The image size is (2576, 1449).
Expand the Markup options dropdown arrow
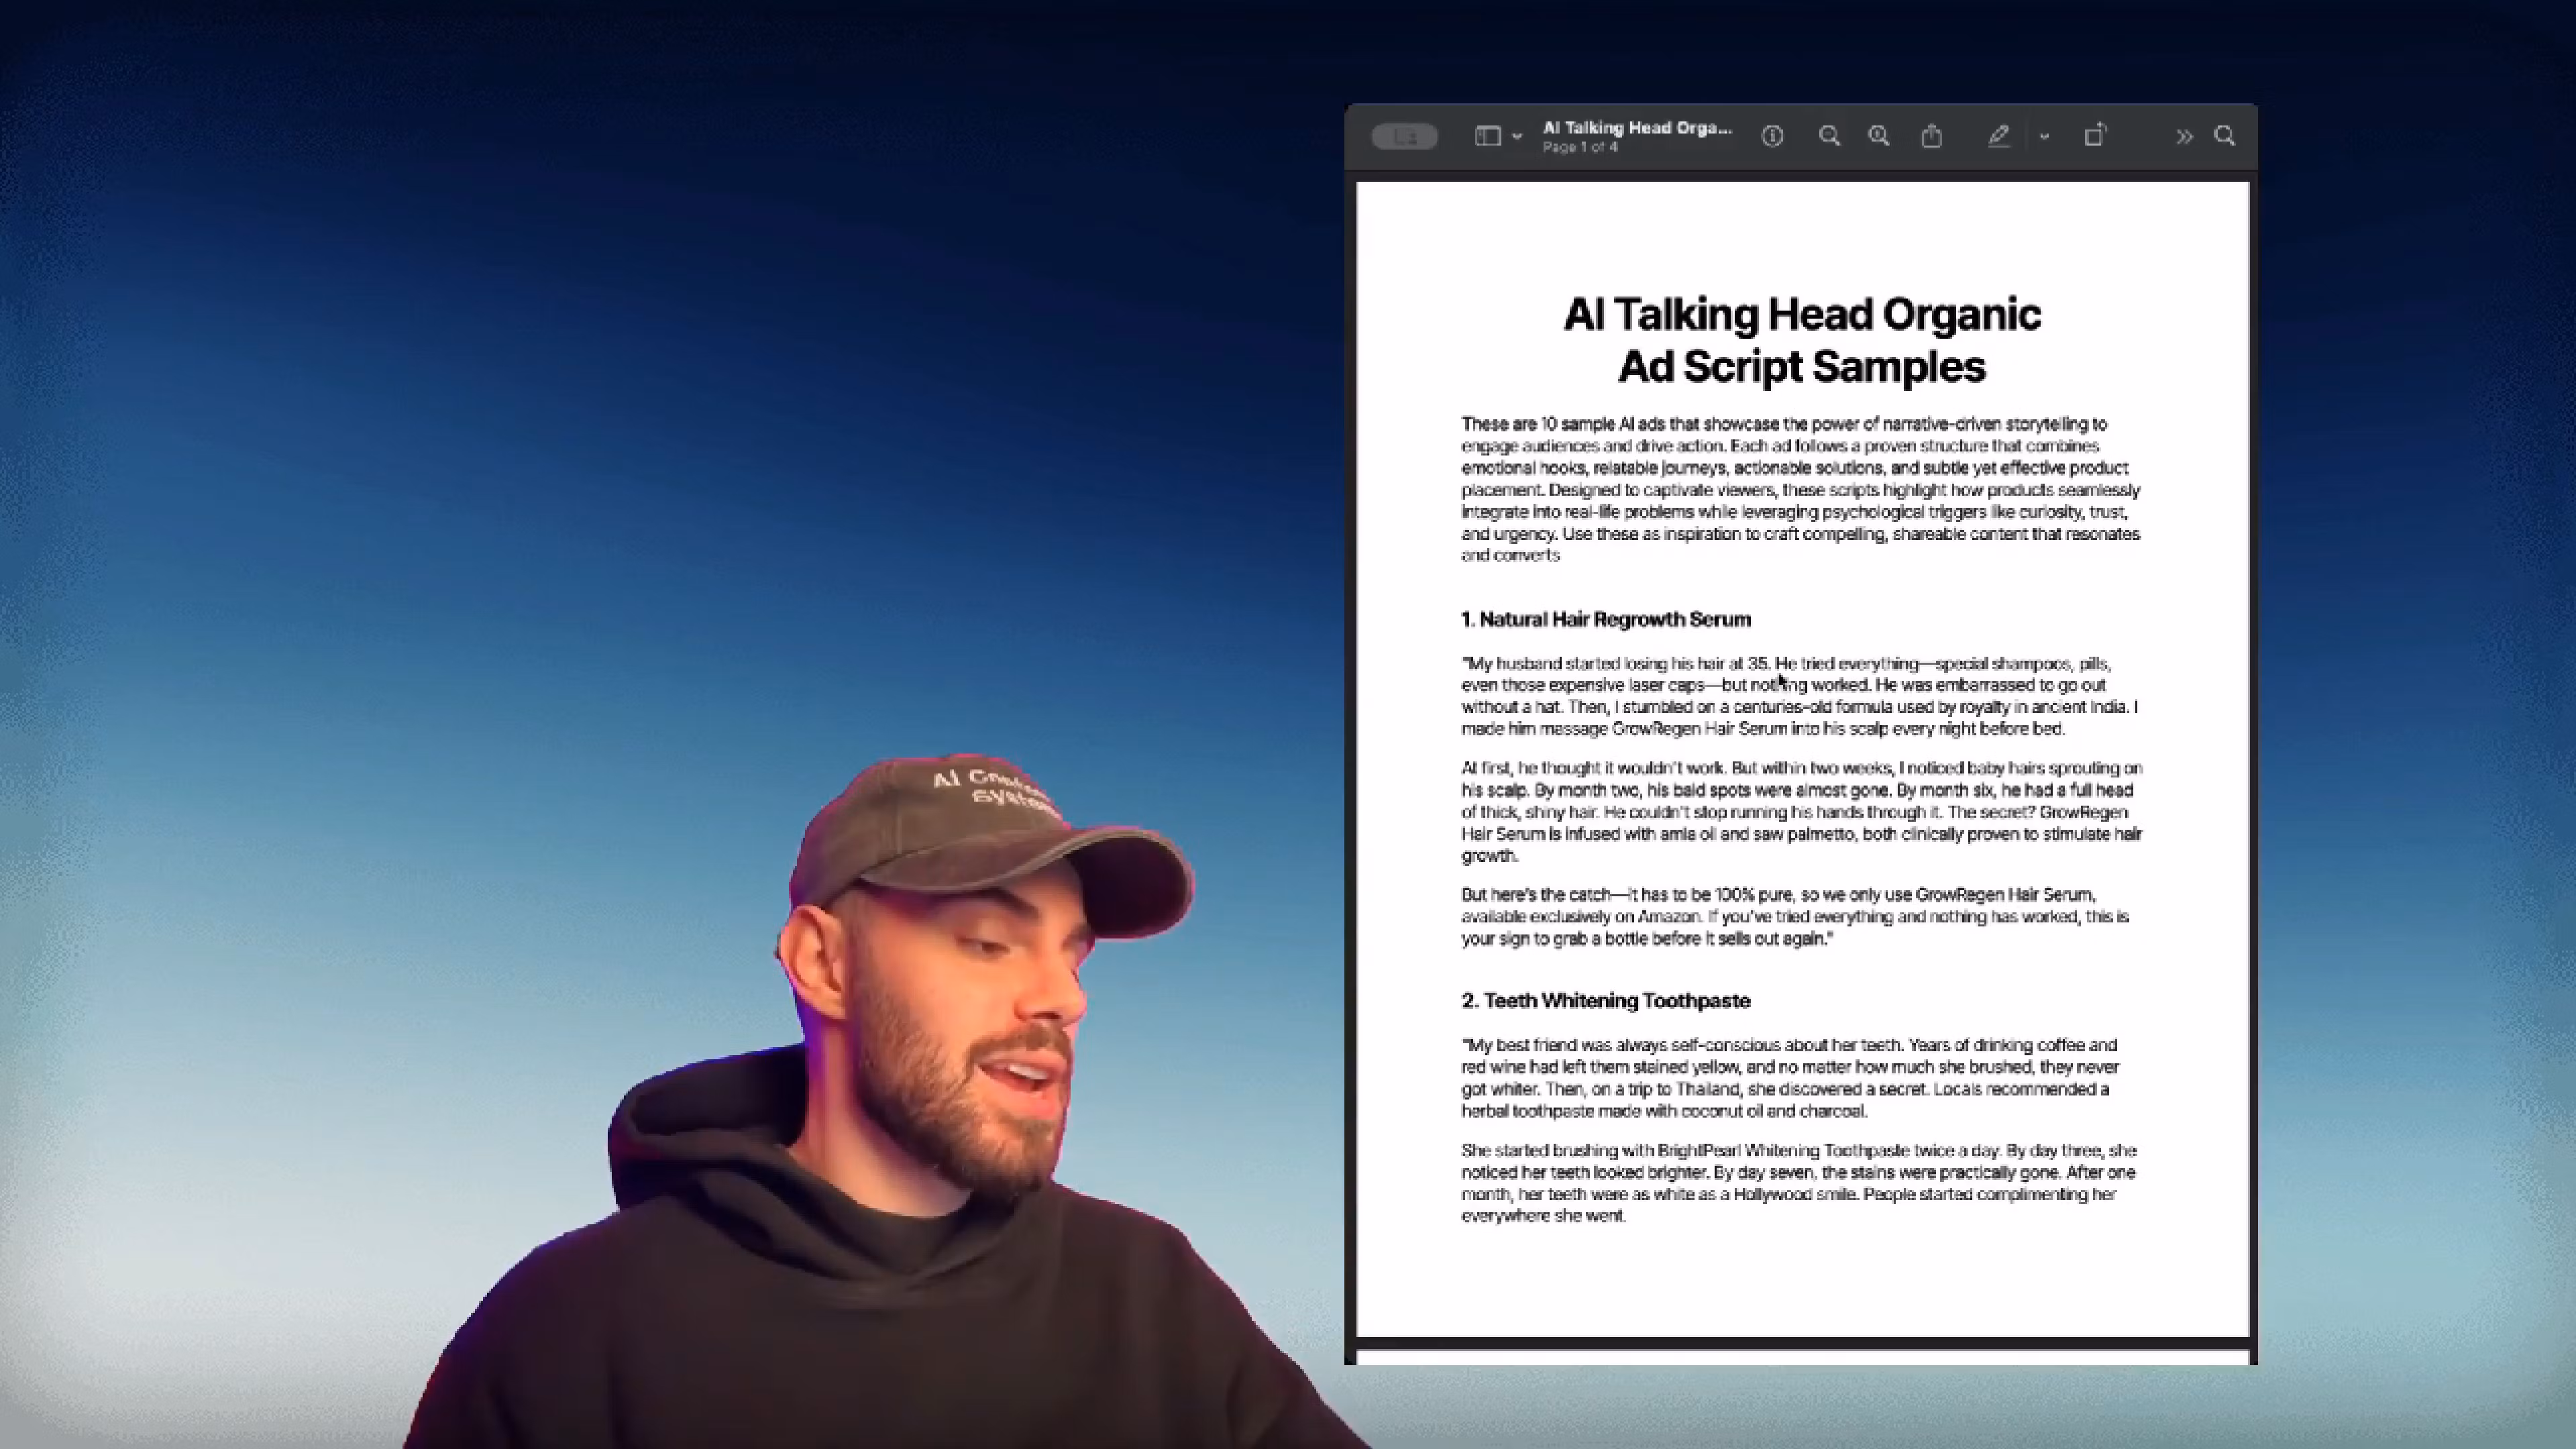(2044, 137)
